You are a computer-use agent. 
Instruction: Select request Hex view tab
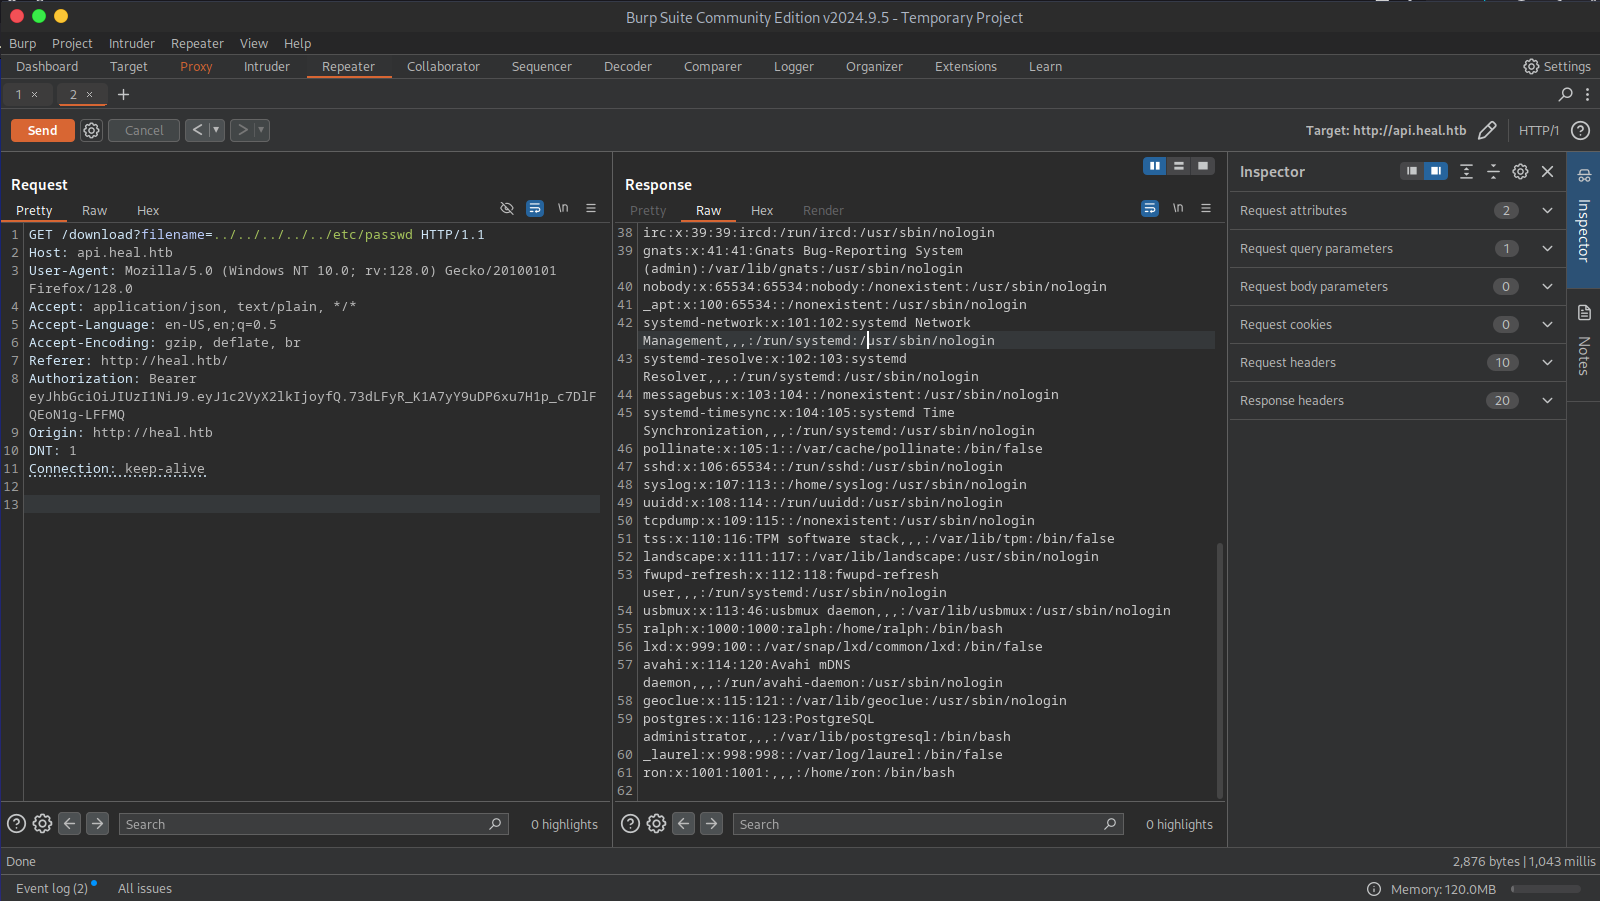[x=148, y=210]
